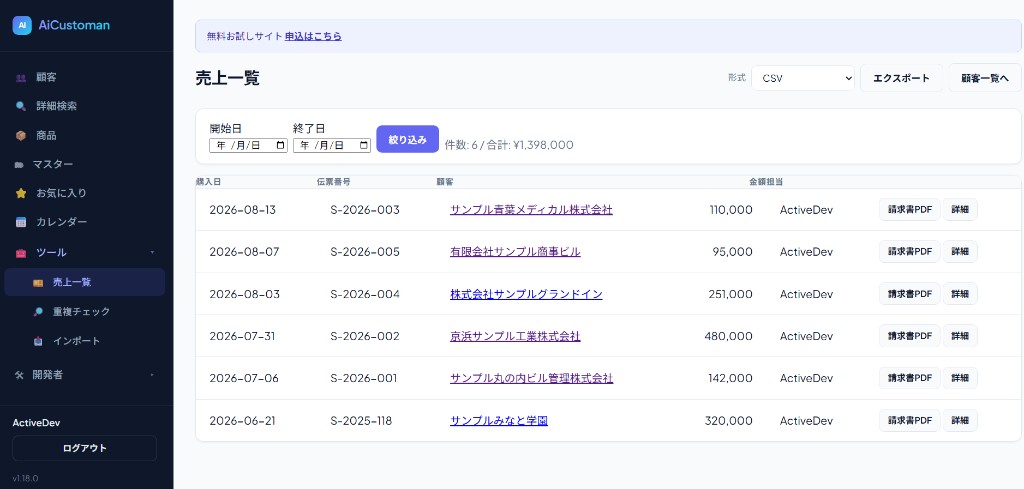Click the 終了日 date input field
This screenshot has height=489, width=1024.
point(332,146)
